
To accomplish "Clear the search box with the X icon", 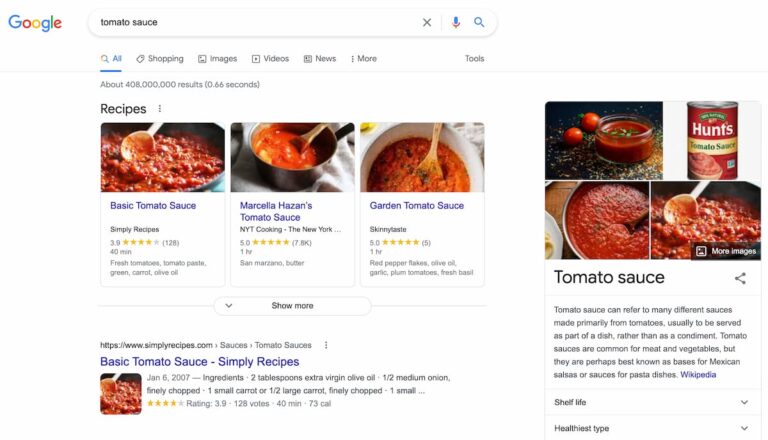I will pyautogui.click(x=427, y=23).
